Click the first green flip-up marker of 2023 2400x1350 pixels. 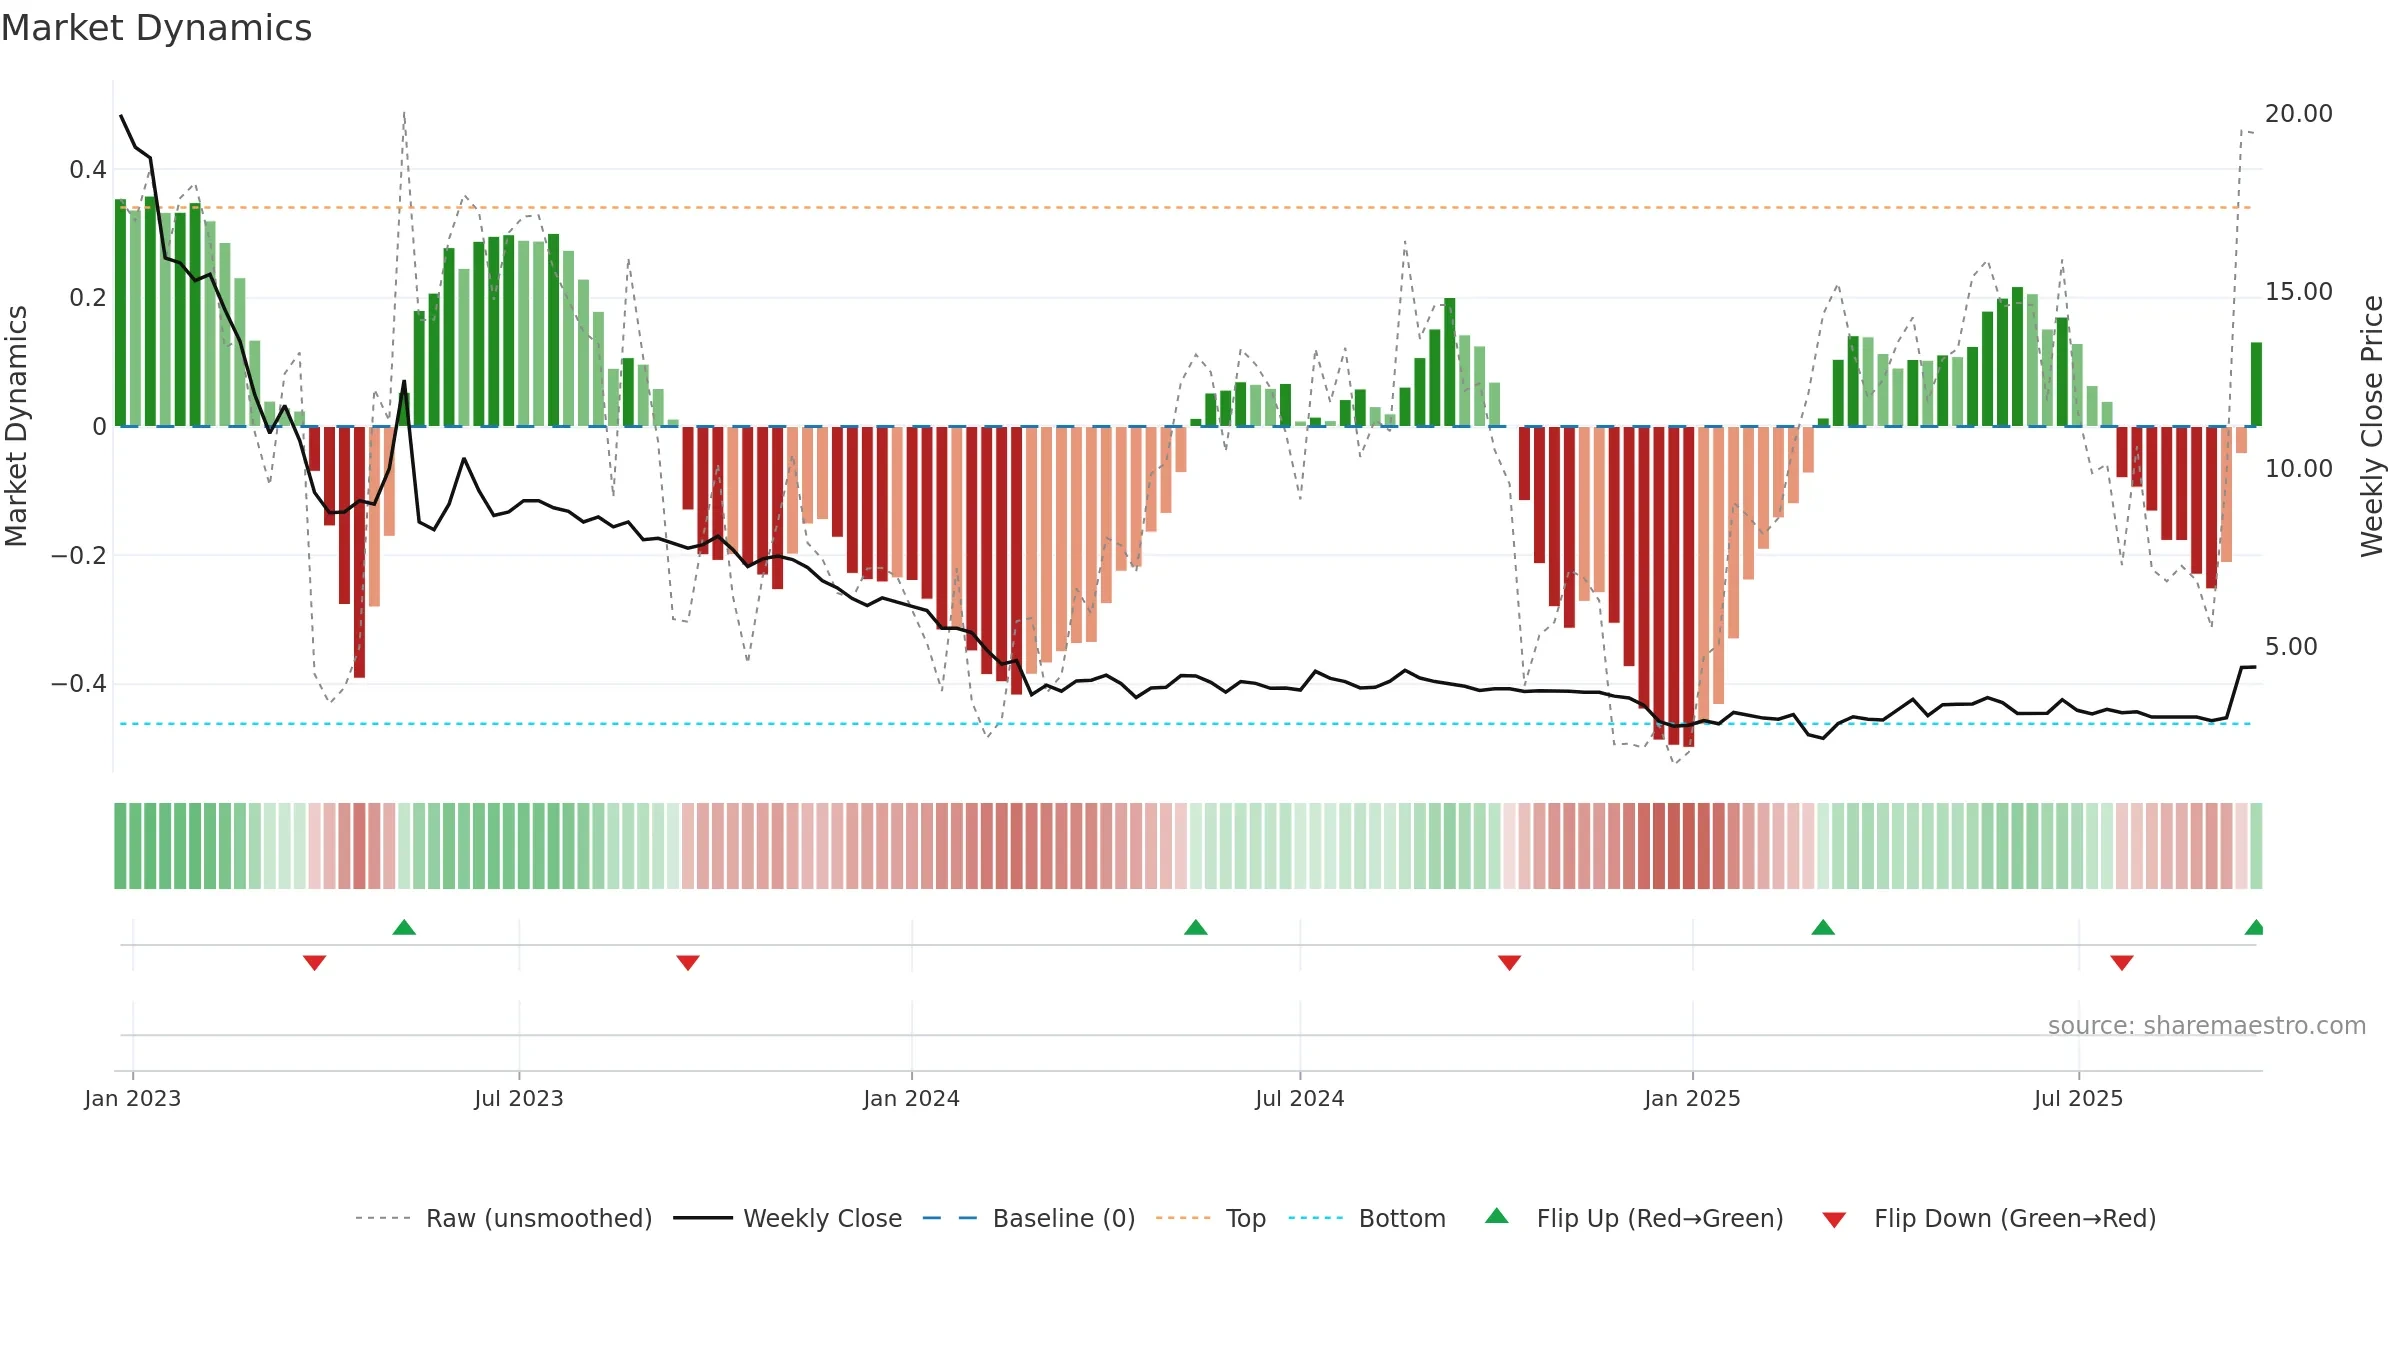(404, 927)
